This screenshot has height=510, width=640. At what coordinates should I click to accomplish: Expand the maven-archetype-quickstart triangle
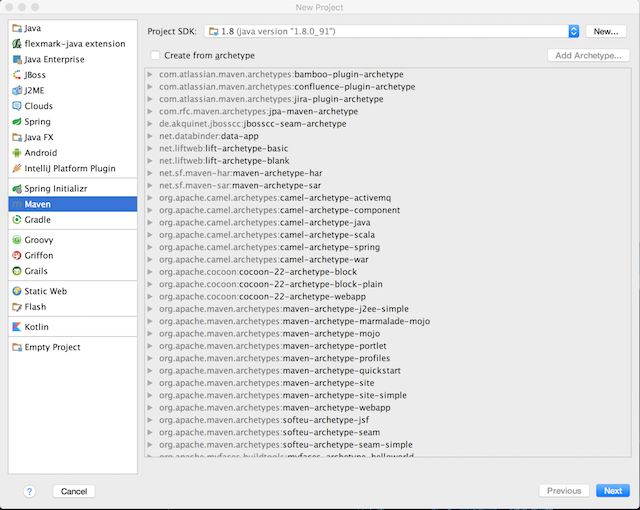(150, 370)
